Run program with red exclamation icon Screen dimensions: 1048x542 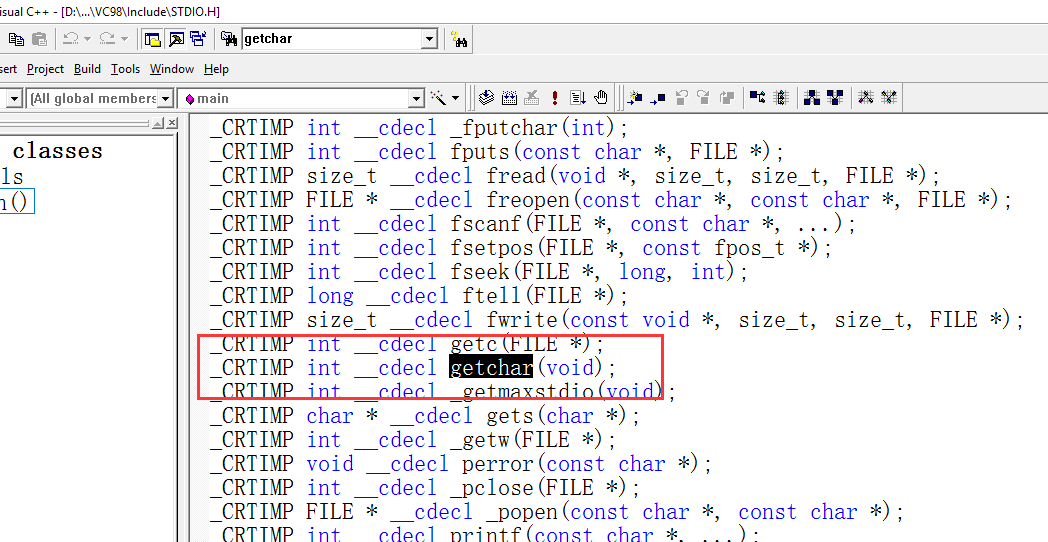click(x=555, y=98)
